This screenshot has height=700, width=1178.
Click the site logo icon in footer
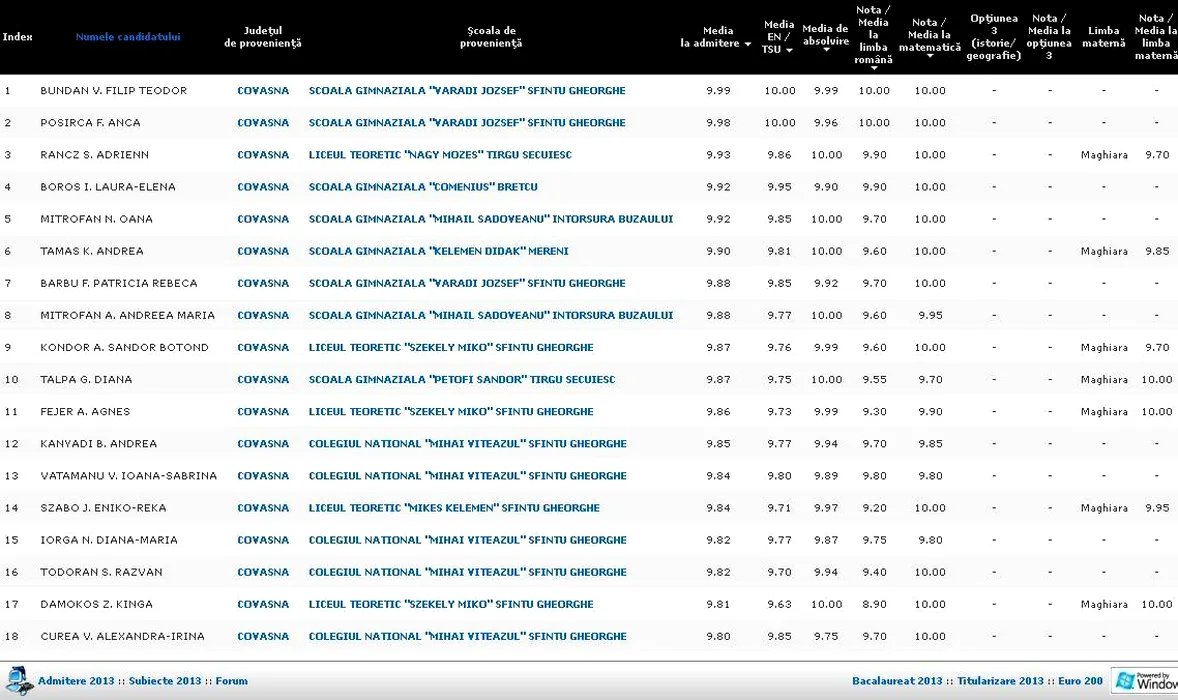point(20,681)
